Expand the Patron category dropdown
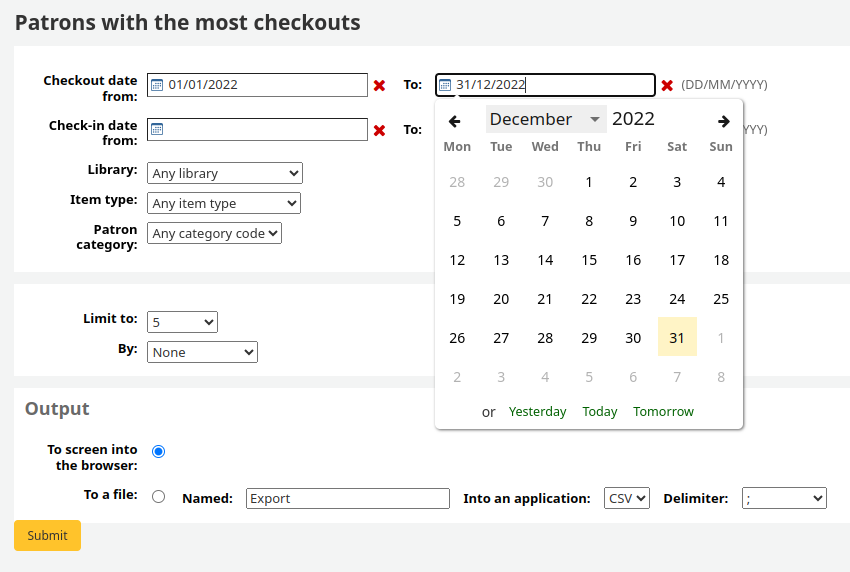Screen dimensions: 850x572 click(214, 233)
